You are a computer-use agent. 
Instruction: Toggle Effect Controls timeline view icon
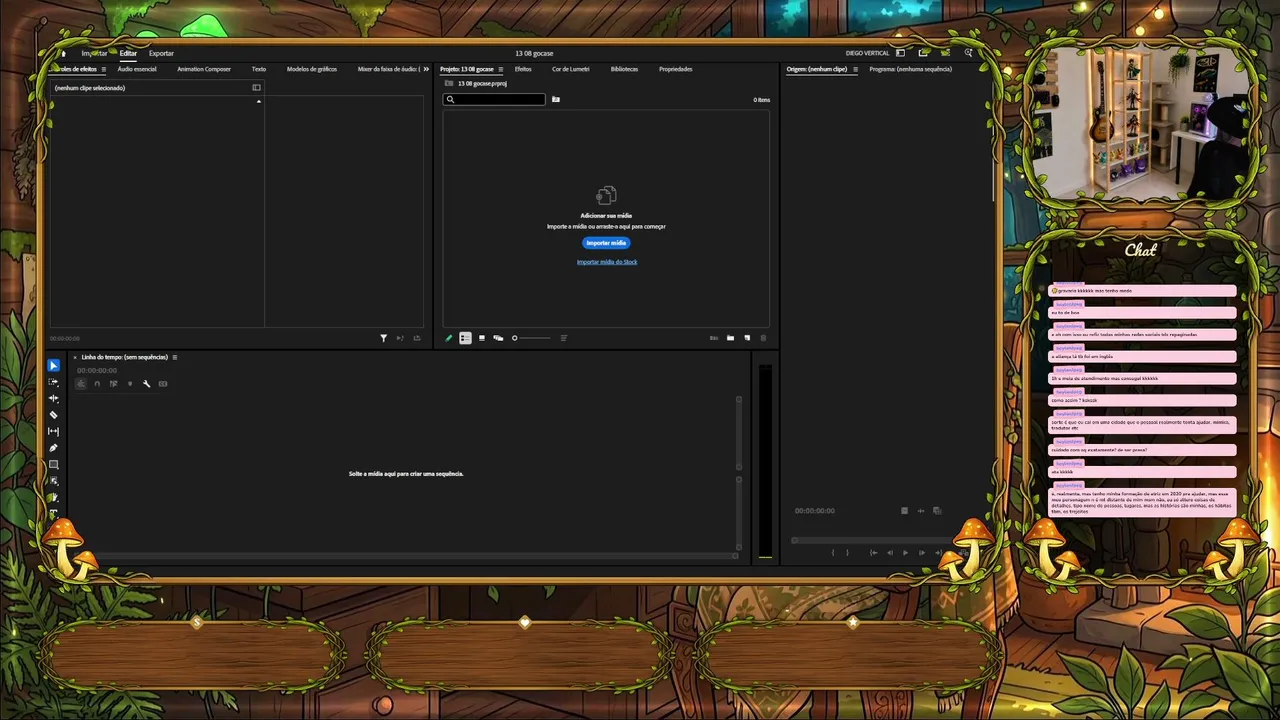(256, 87)
